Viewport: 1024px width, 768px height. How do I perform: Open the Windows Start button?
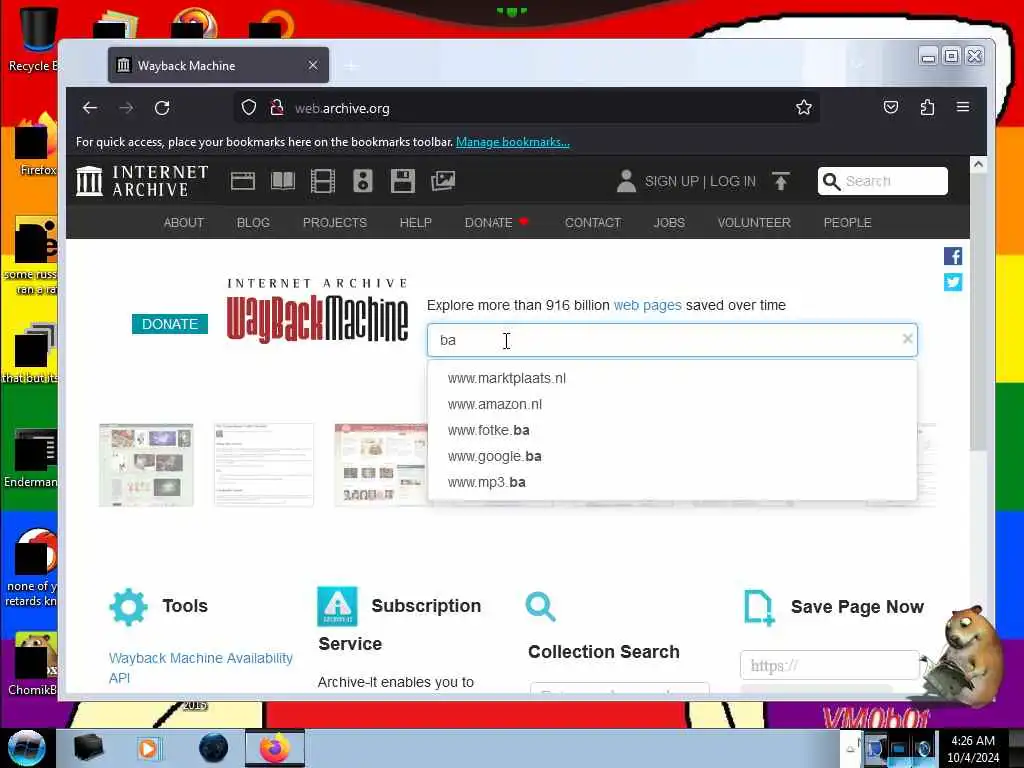(x=27, y=748)
